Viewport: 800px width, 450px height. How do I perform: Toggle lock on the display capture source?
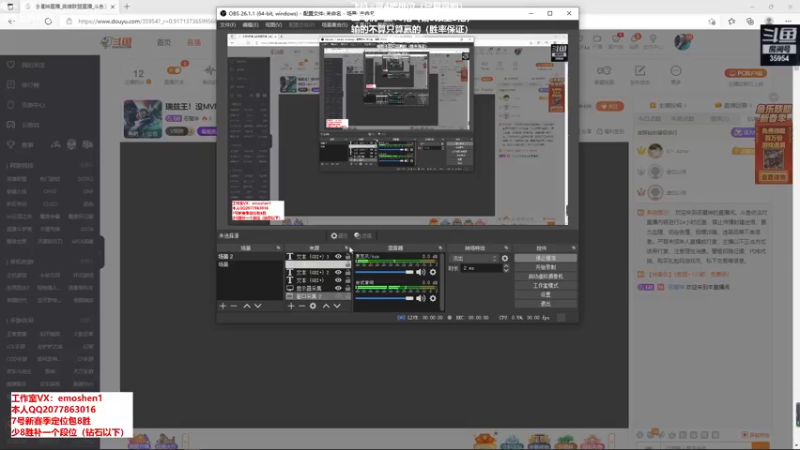click(347, 288)
